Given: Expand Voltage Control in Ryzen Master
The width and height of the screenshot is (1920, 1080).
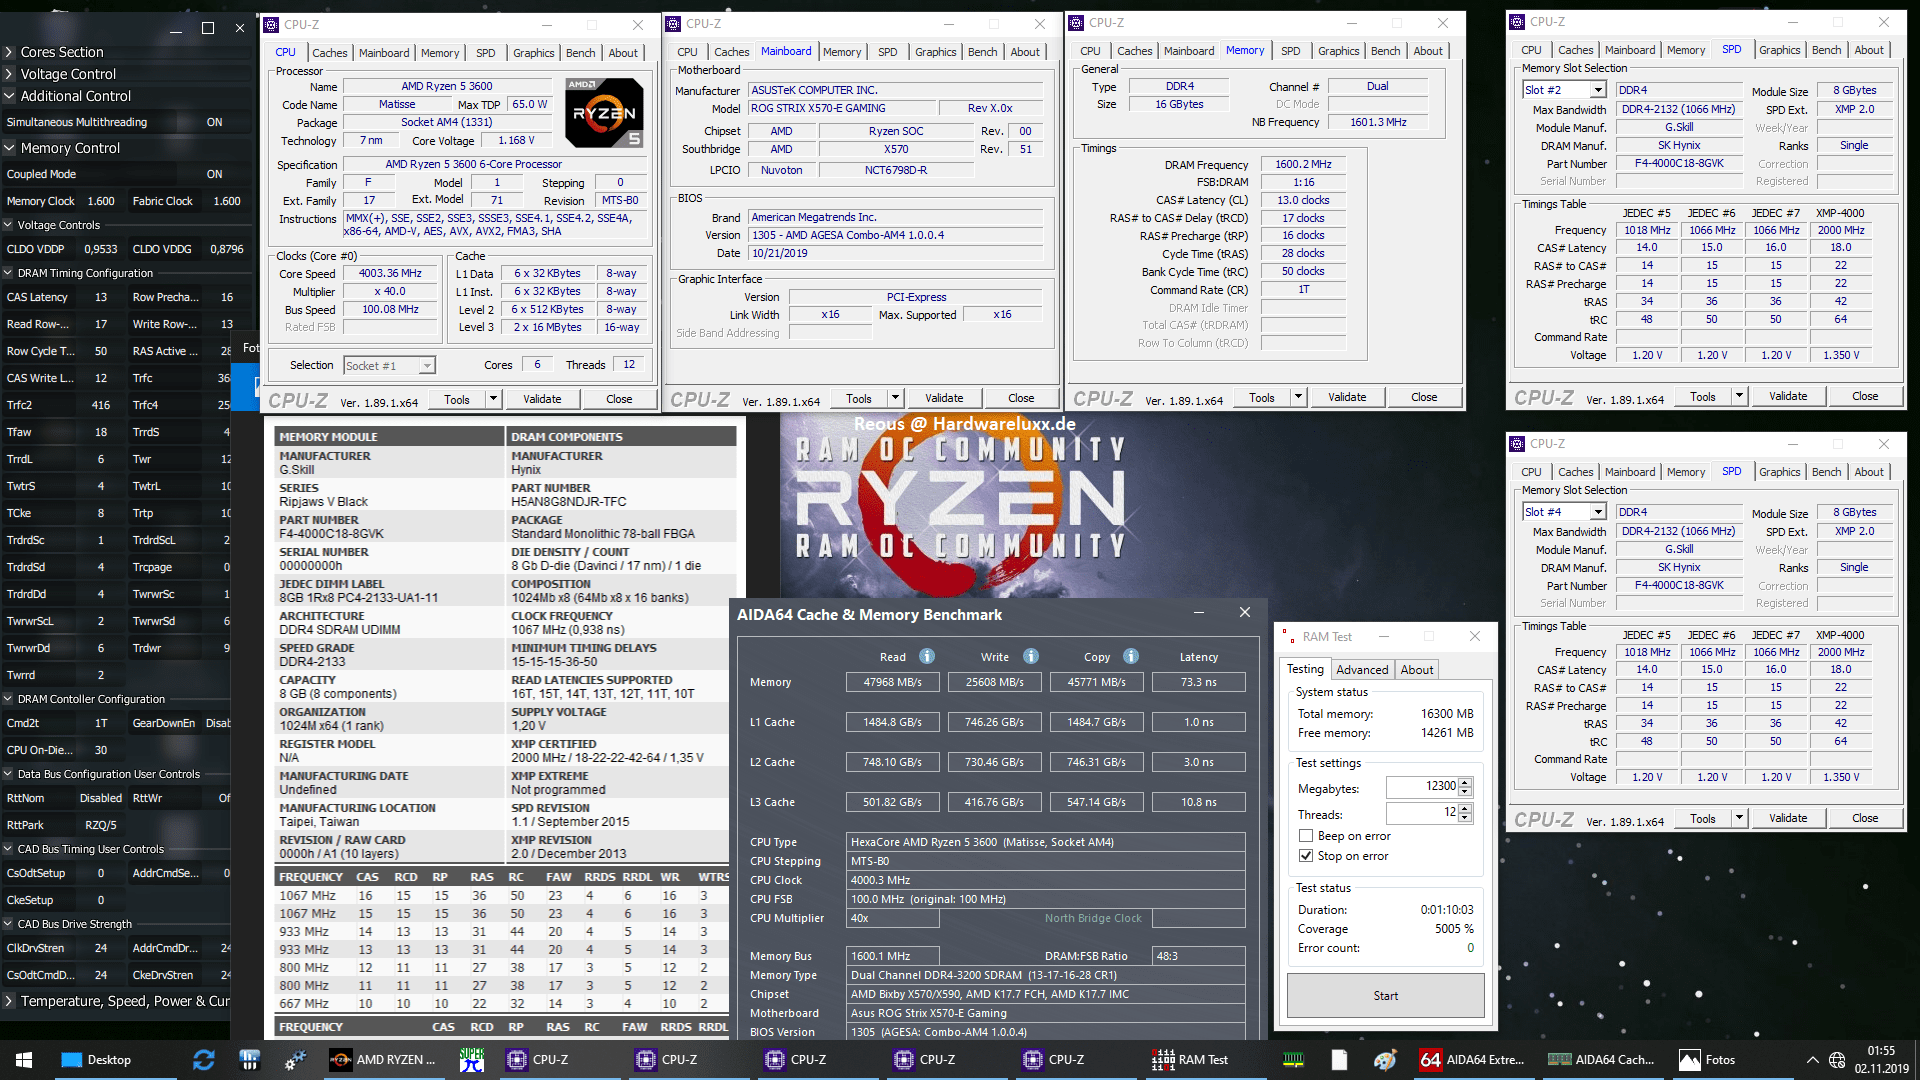Looking at the screenshot, I should tap(9, 74).
